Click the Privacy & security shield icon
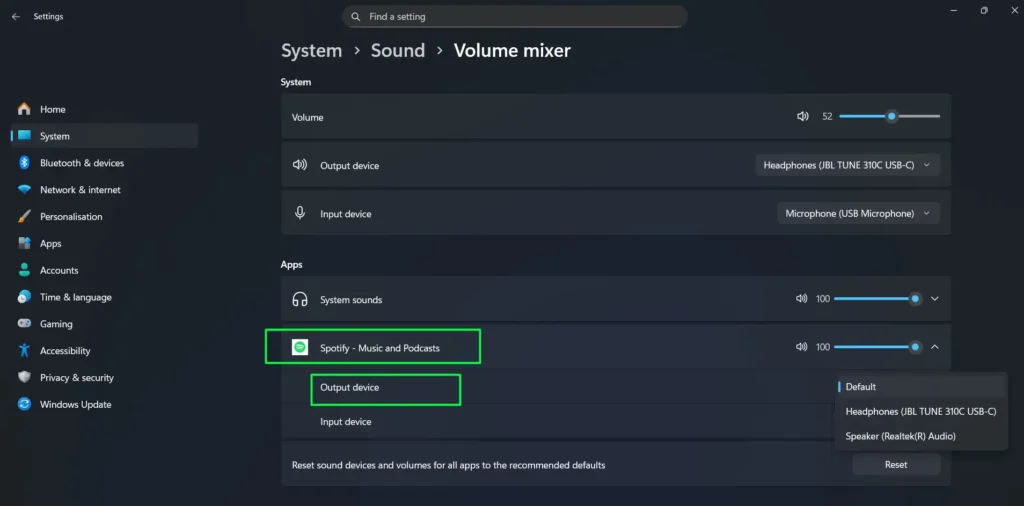This screenshot has width=1024, height=506. click(24, 377)
